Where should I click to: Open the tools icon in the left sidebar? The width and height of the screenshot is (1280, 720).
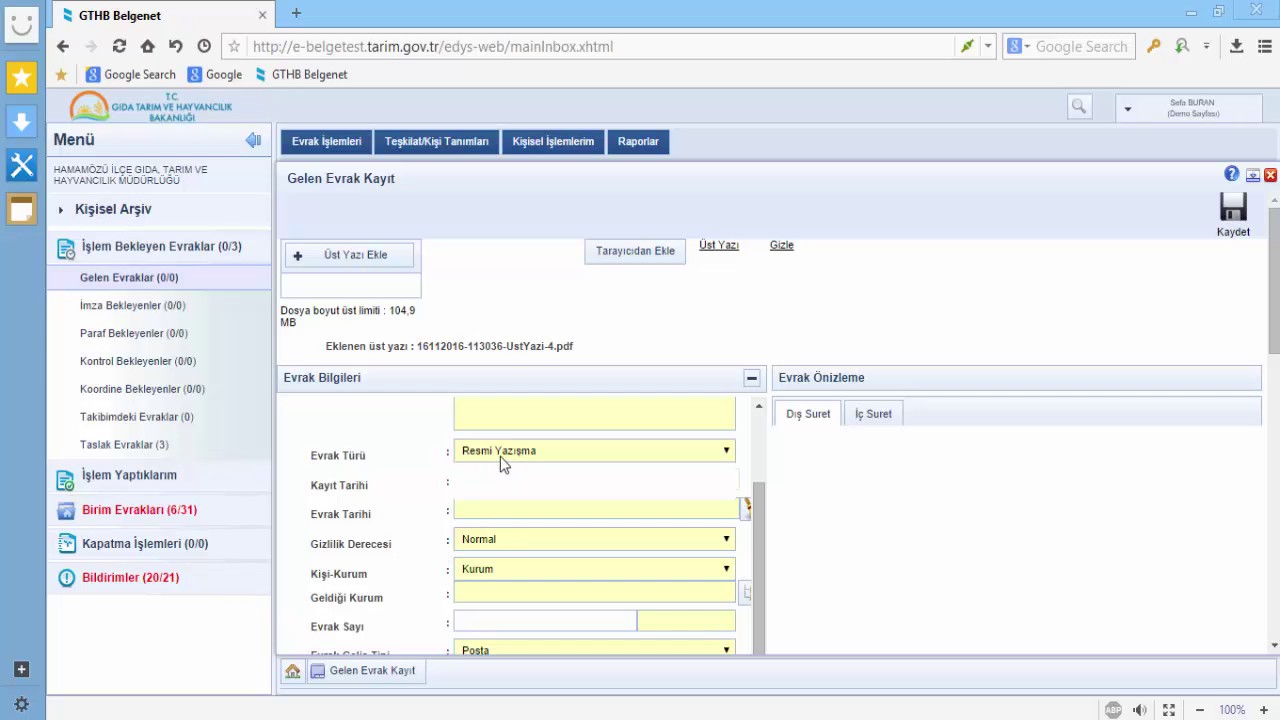click(22, 165)
